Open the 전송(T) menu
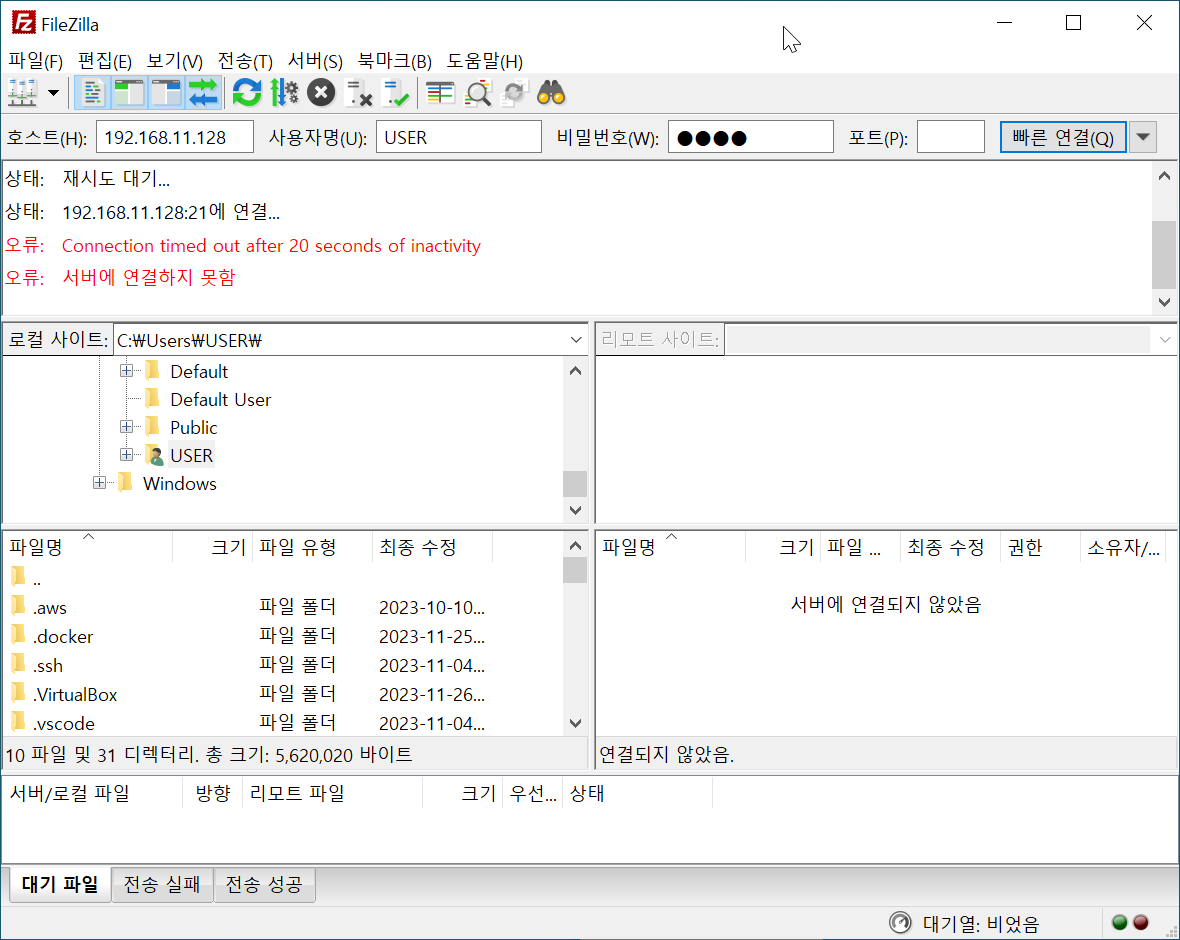 coord(245,61)
